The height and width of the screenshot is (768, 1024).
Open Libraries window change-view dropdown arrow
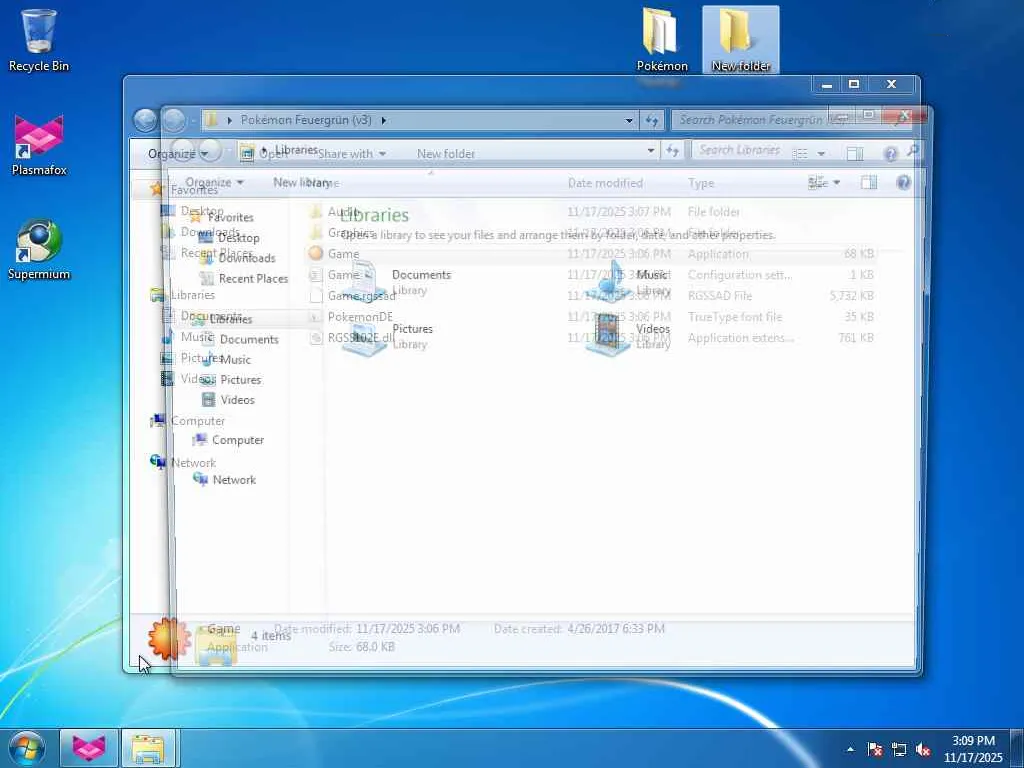pos(837,183)
